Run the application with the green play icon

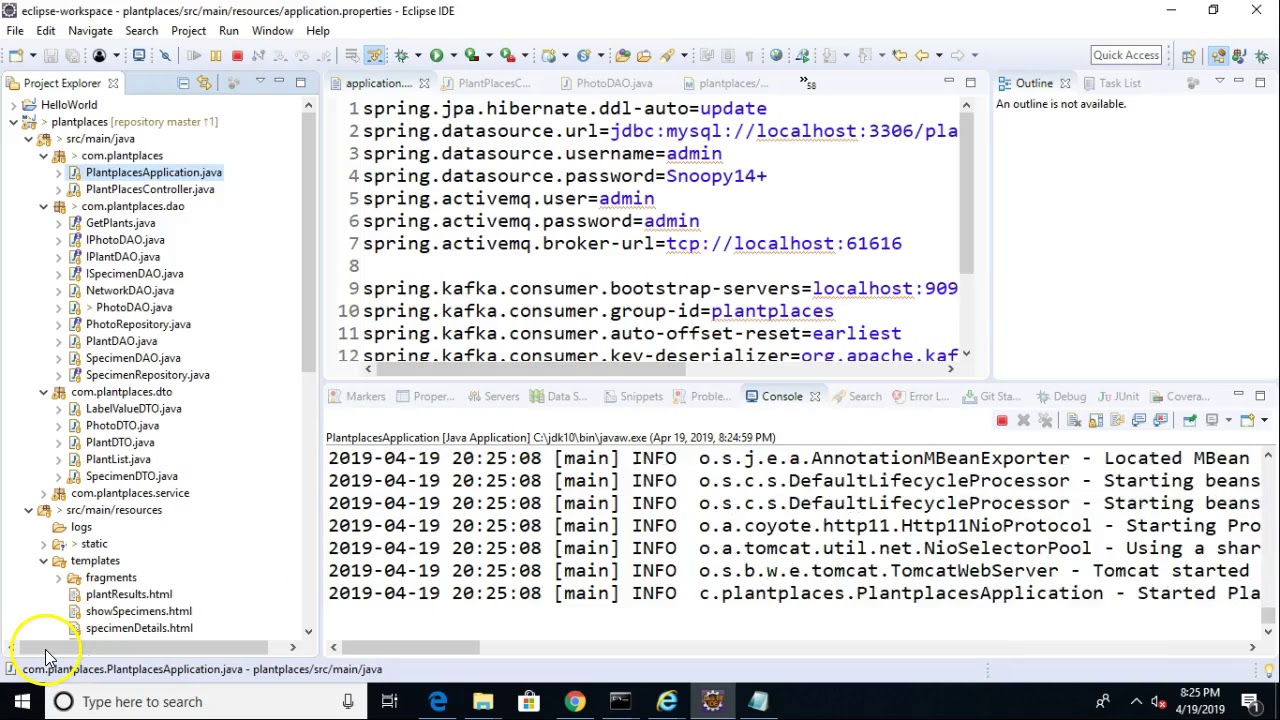point(436,55)
